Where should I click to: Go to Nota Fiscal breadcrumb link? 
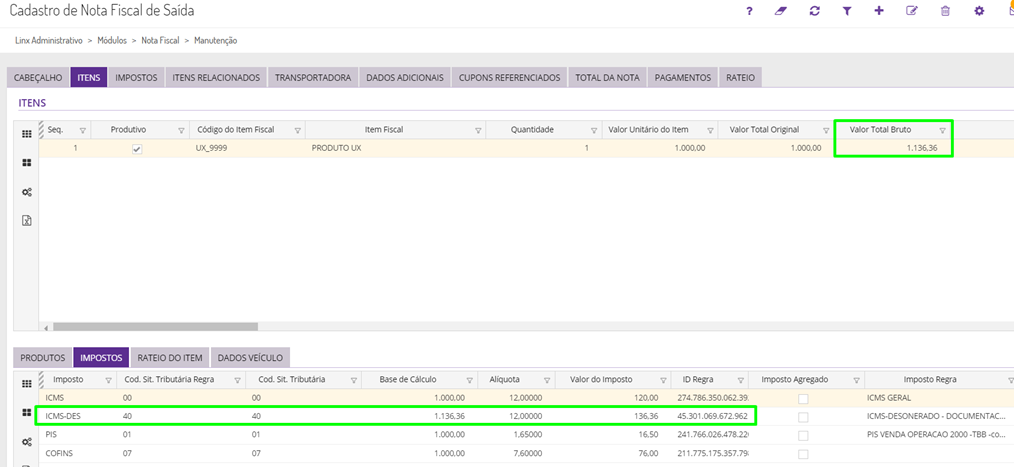(160, 41)
